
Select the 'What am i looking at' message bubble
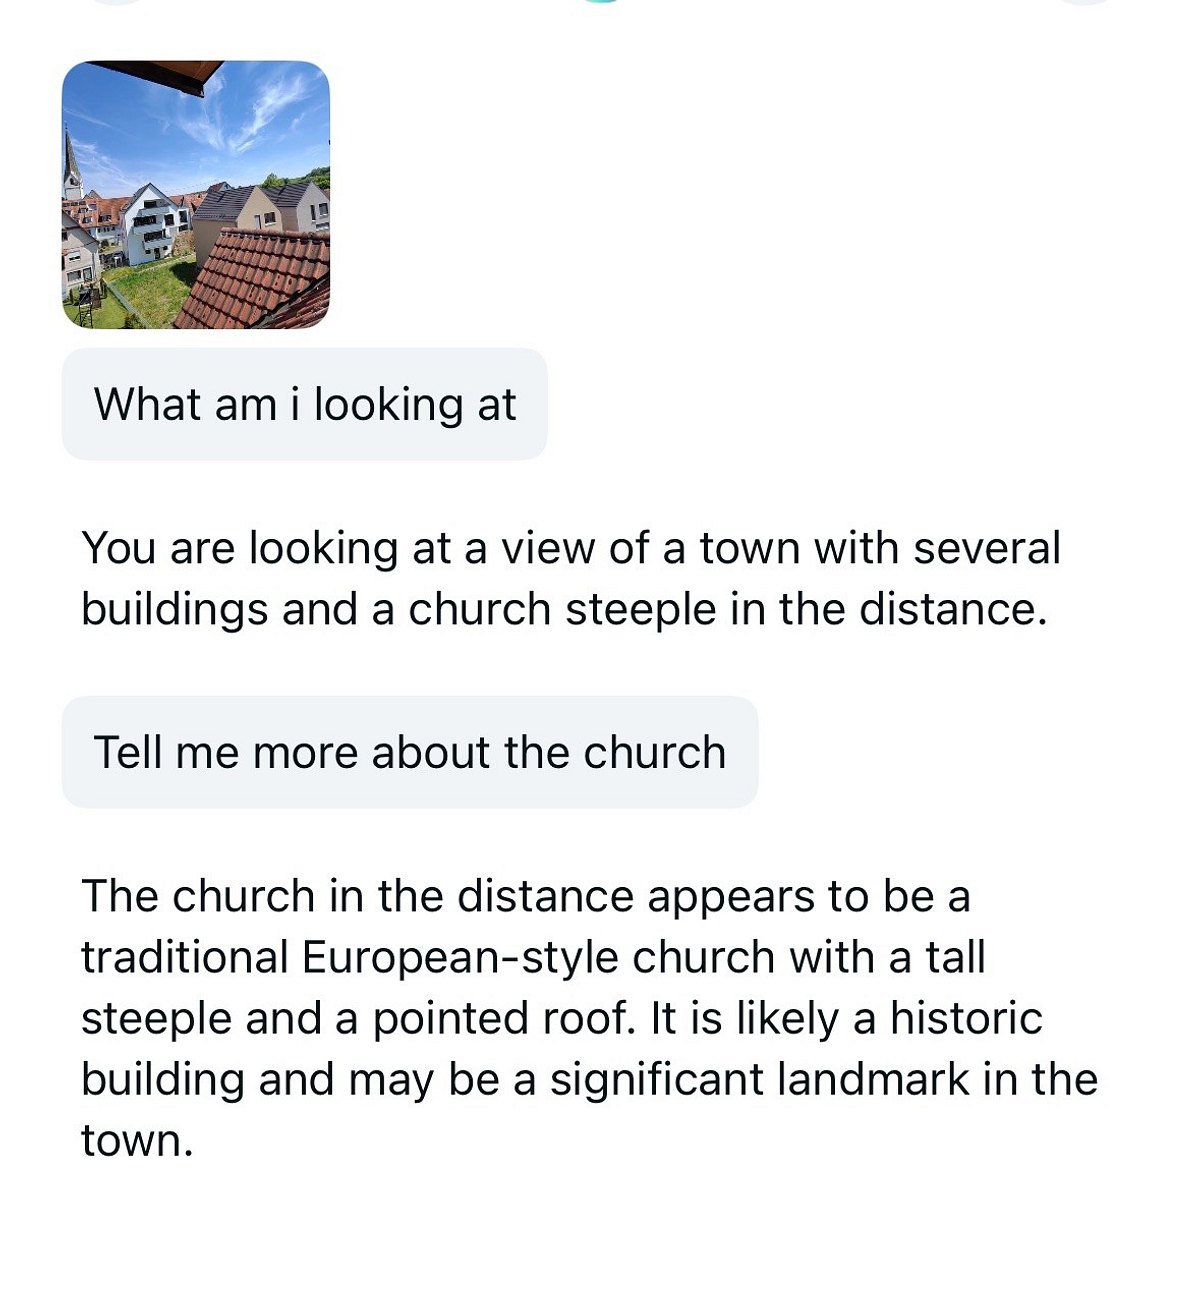(304, 404)
